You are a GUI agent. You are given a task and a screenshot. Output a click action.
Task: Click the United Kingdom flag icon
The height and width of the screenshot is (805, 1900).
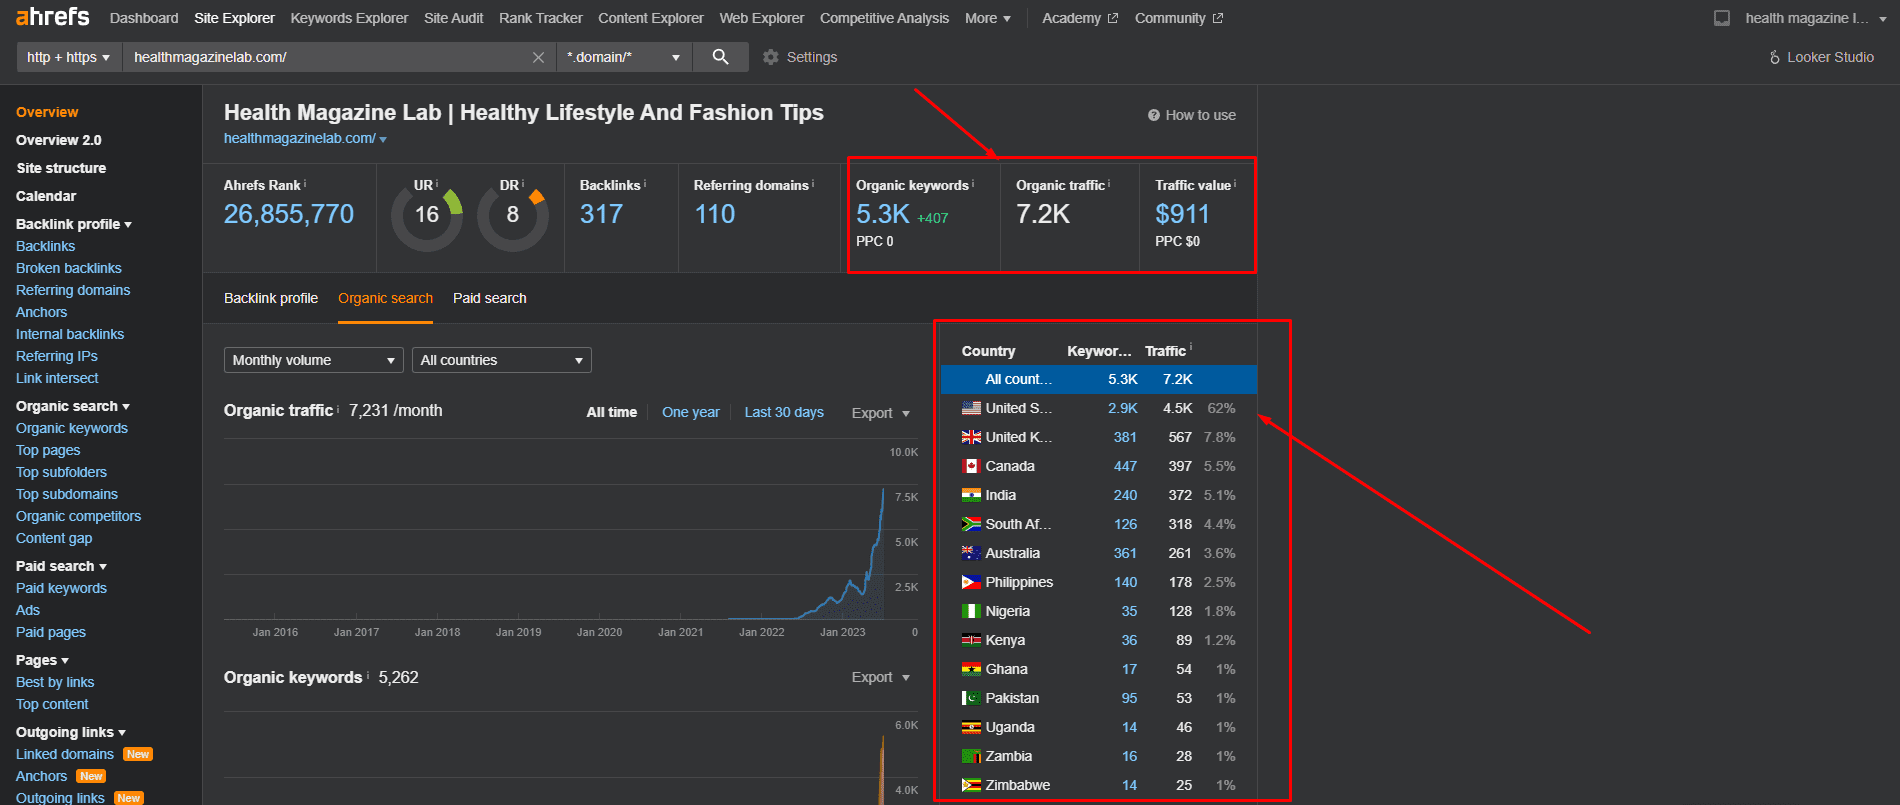[x=971, y=437]
